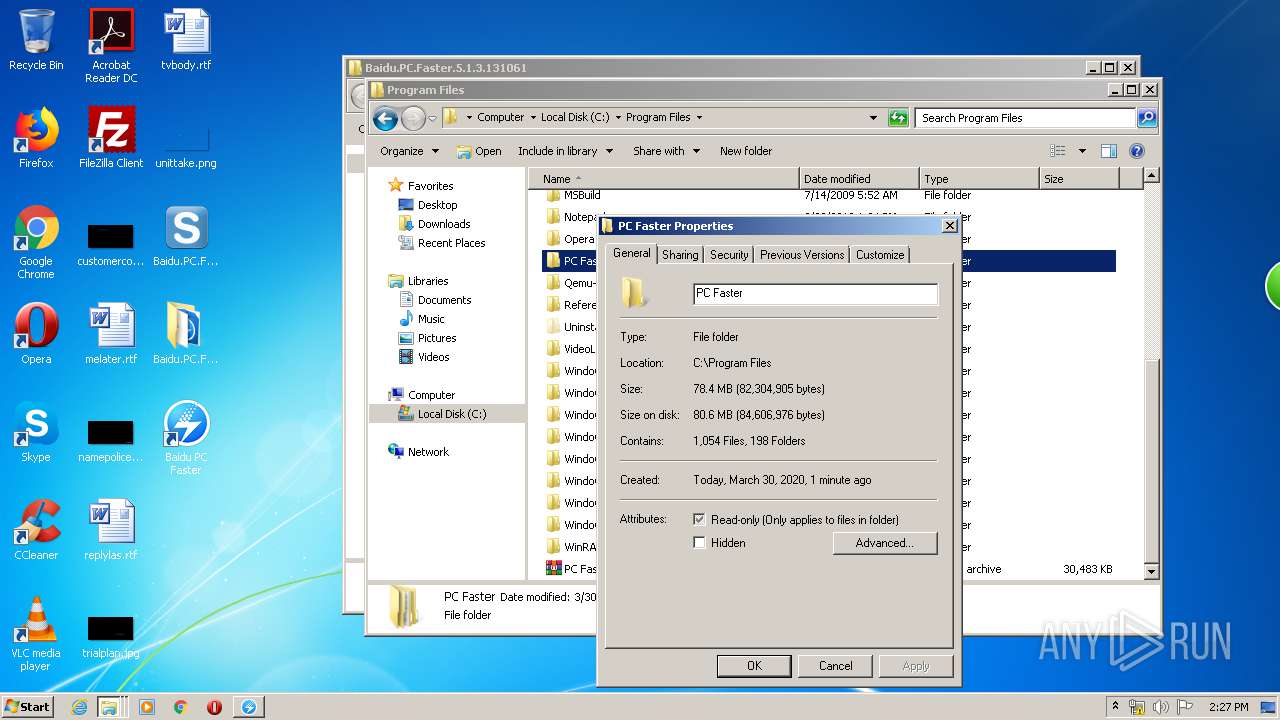Screen dimensions: 1280x720
Task: Click OK in PC Faster Properties
Action: coord(754,666)
